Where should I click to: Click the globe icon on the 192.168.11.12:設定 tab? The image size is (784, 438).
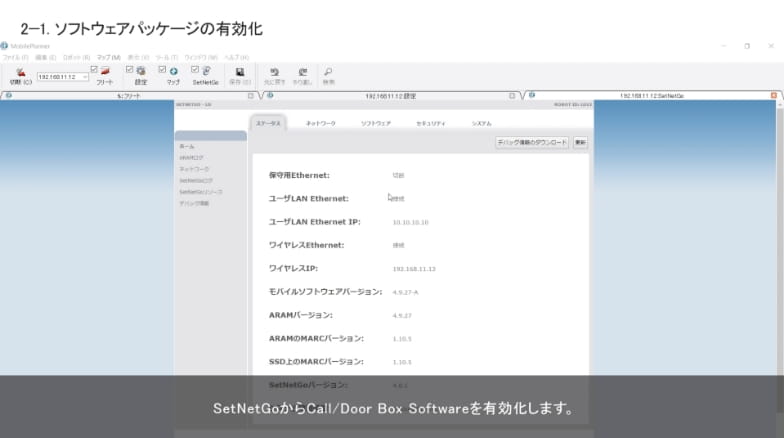click(x=270, y=95)
